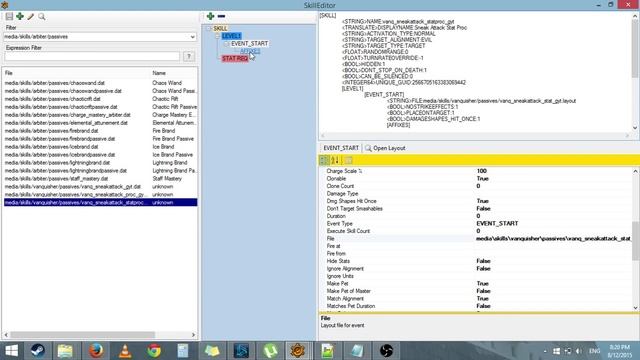Click the horizontal scrollbar under the file list
The image size is (640, 360).
coord(82,335)
